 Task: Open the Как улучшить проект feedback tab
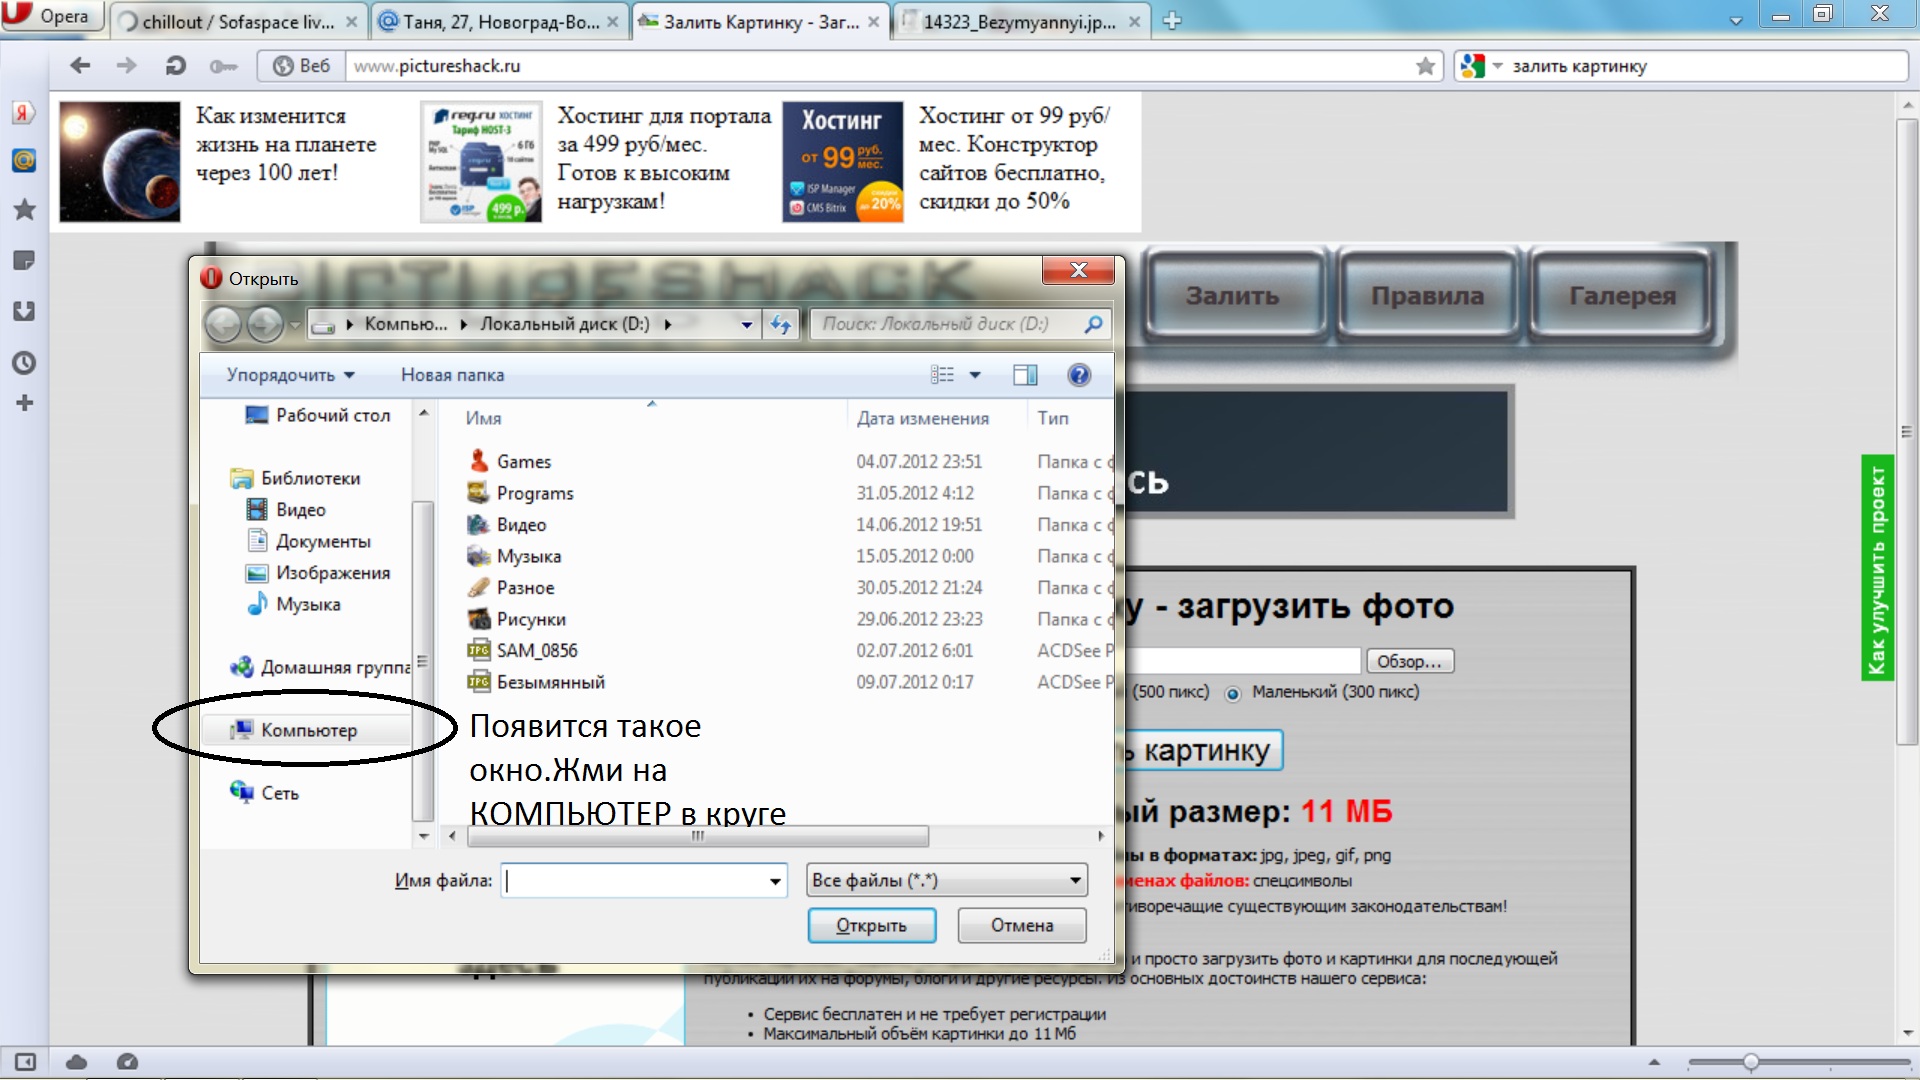pos(1877,568)
